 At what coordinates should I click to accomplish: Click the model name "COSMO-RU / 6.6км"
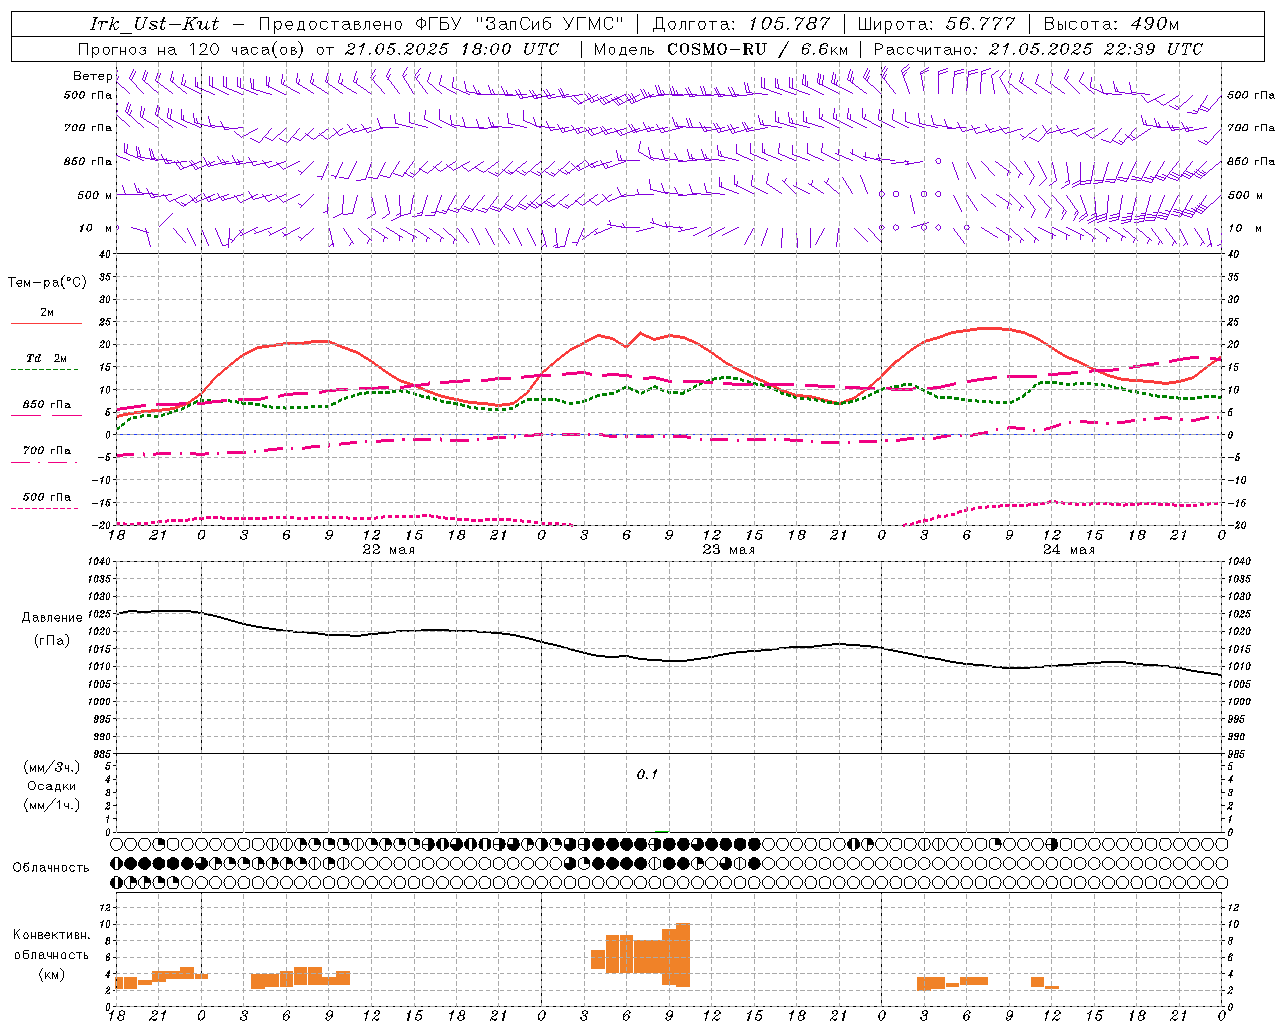pos(757,49)
